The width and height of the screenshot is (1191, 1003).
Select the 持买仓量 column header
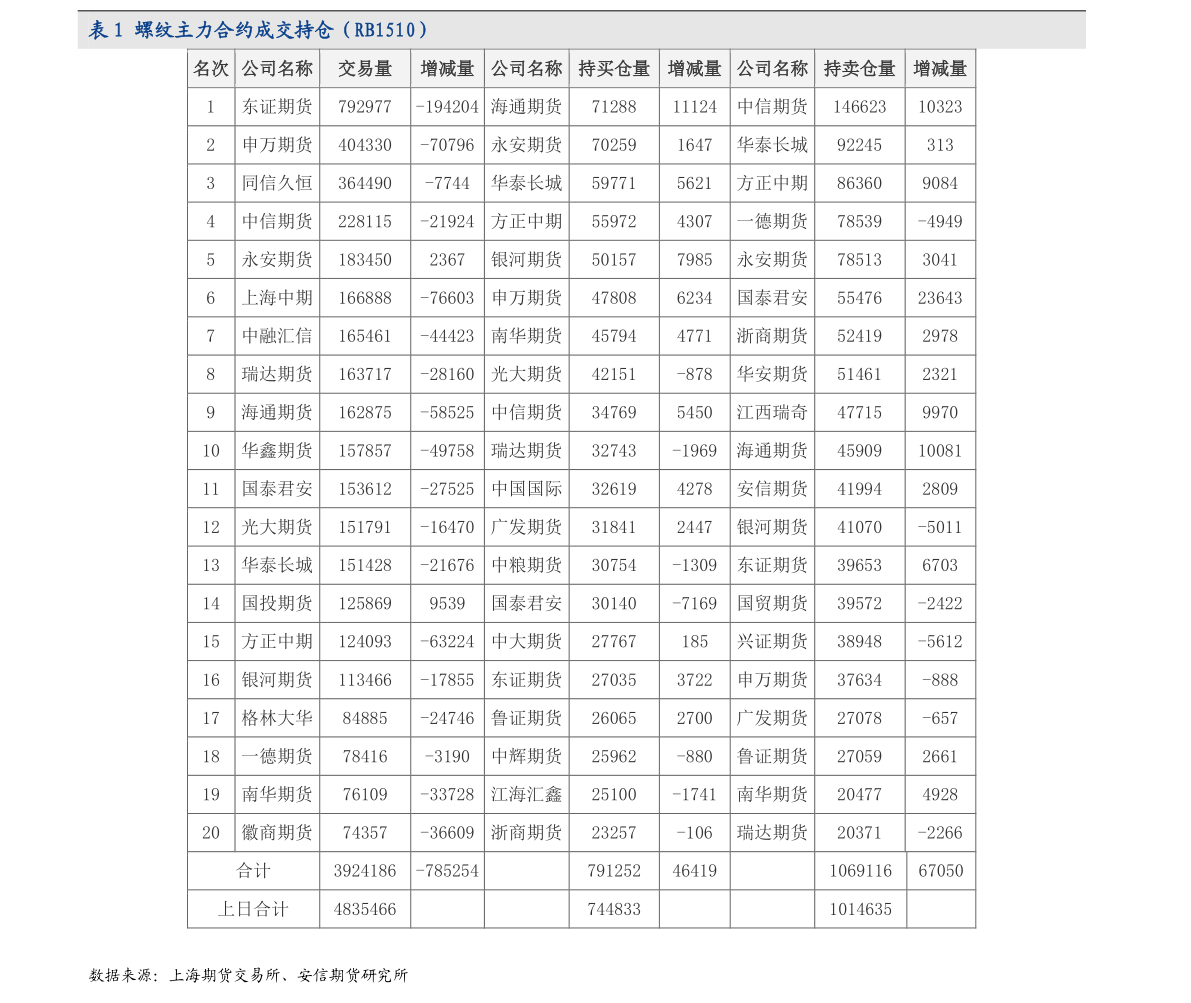[613, 68]
